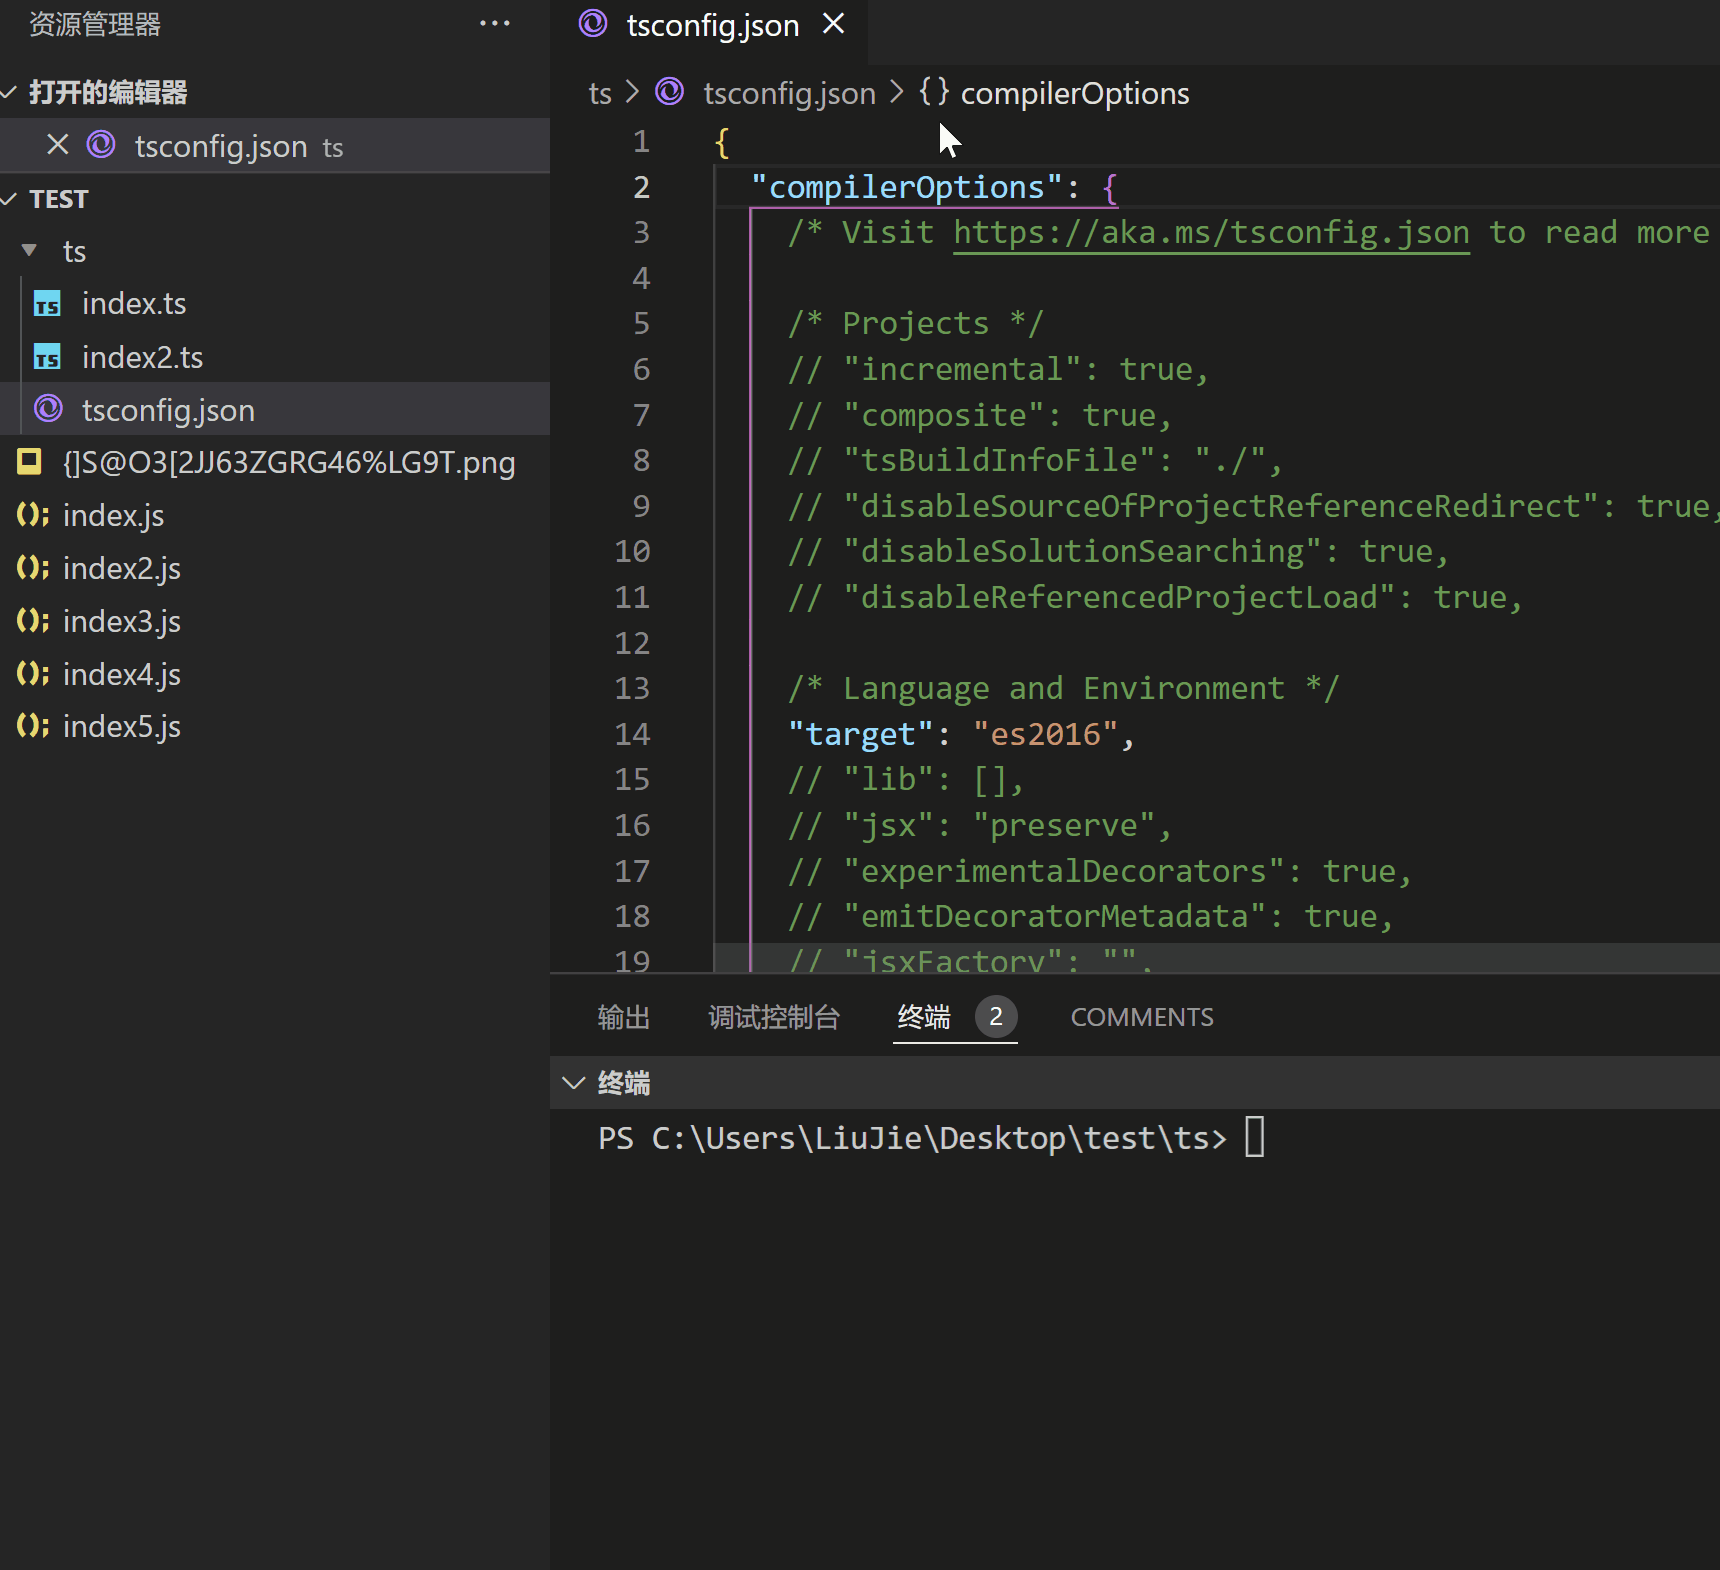Switch to the 终端 terminal panel tab
This screenshot has width=1720, height=1570.
coord(924,1017)
